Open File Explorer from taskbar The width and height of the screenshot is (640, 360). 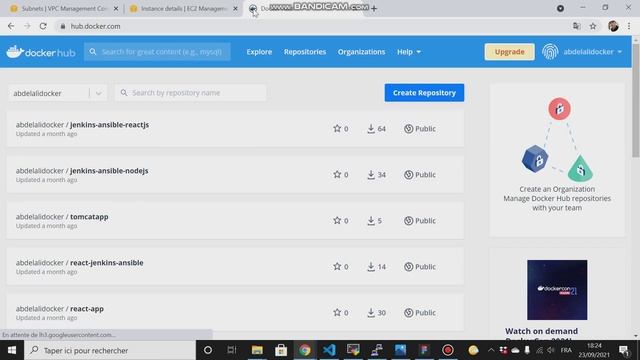click(257, 350)
